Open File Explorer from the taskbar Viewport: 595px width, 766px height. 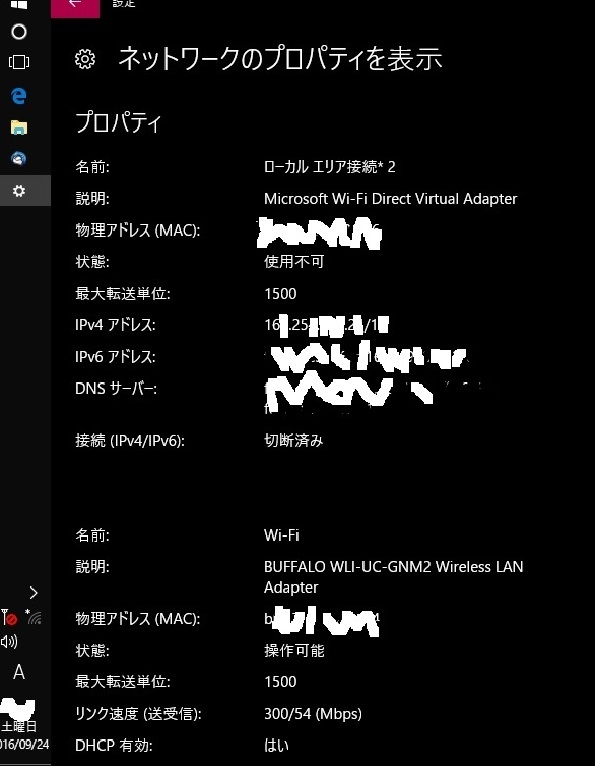(19, 128)
